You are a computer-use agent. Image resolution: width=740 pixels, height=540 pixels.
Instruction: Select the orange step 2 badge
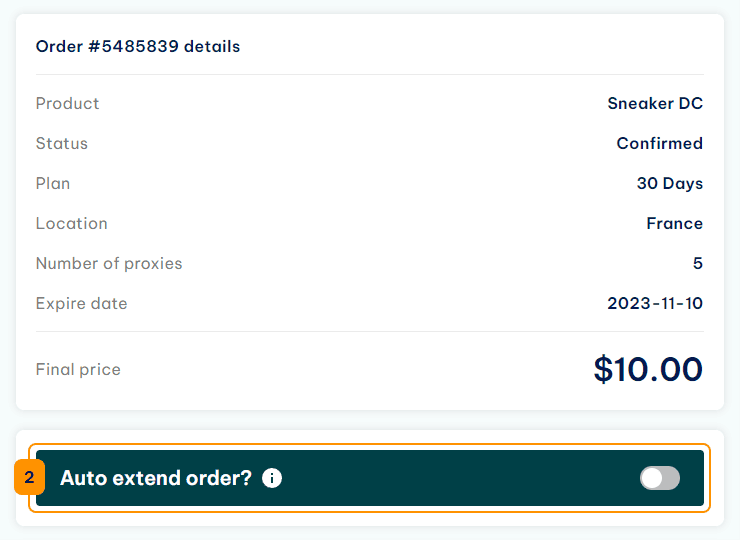[29, 477]
